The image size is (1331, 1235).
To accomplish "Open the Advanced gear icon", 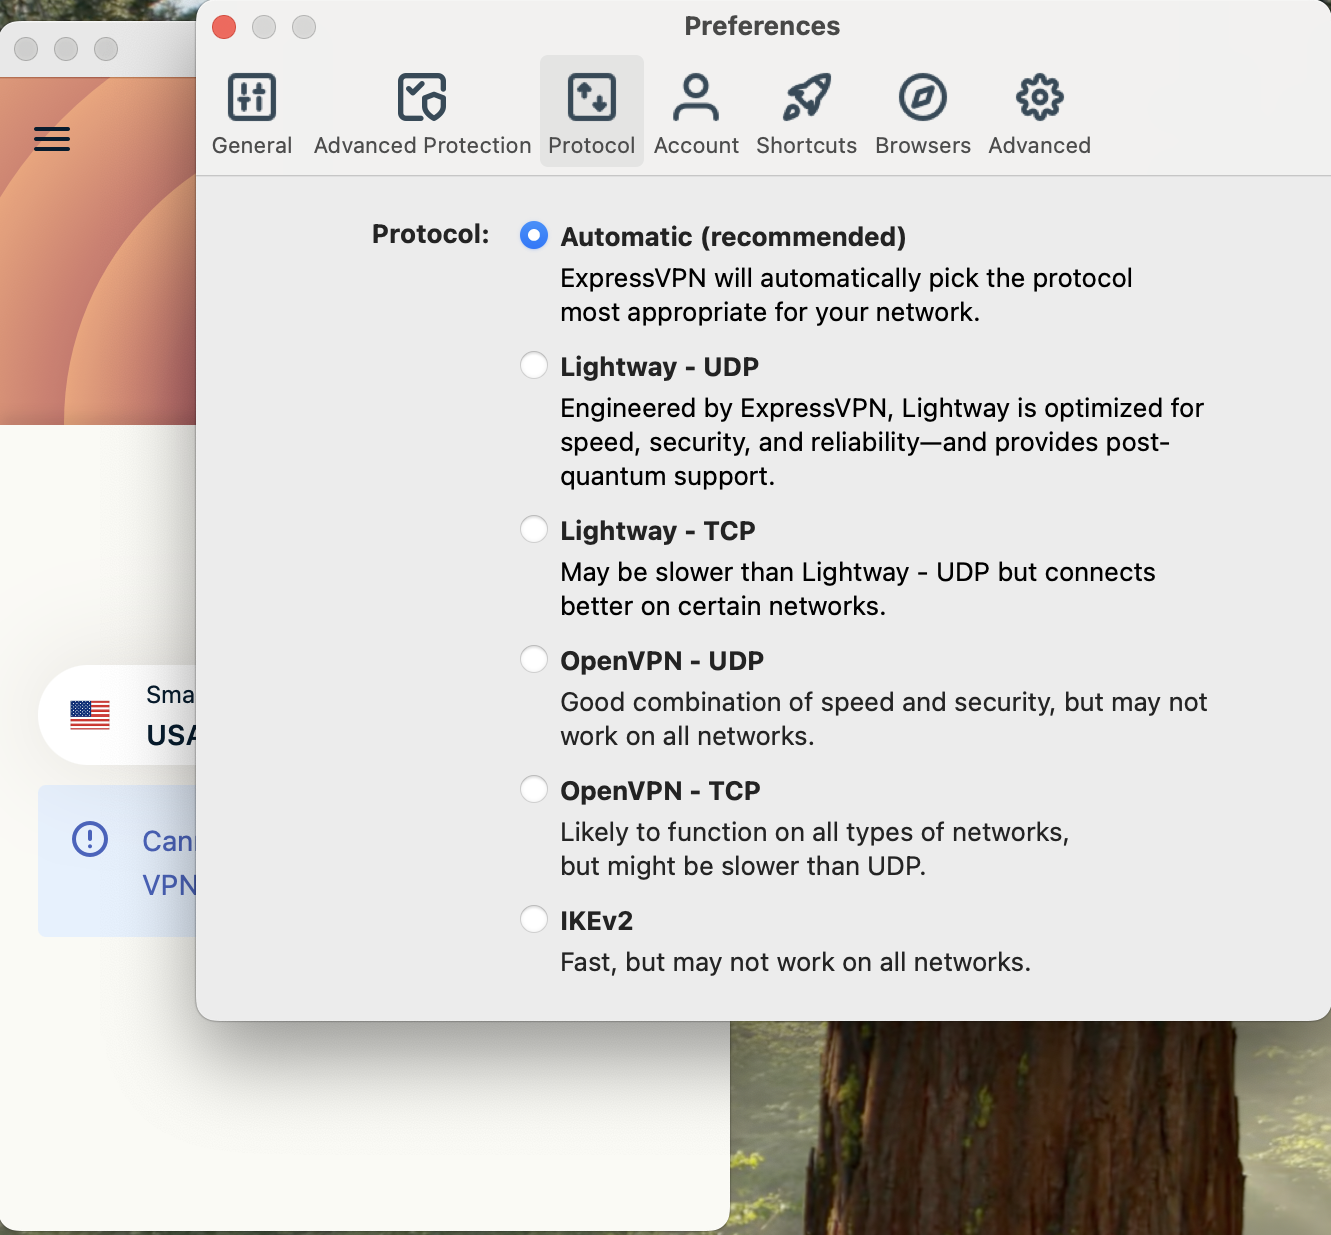I will (1040, 98).
